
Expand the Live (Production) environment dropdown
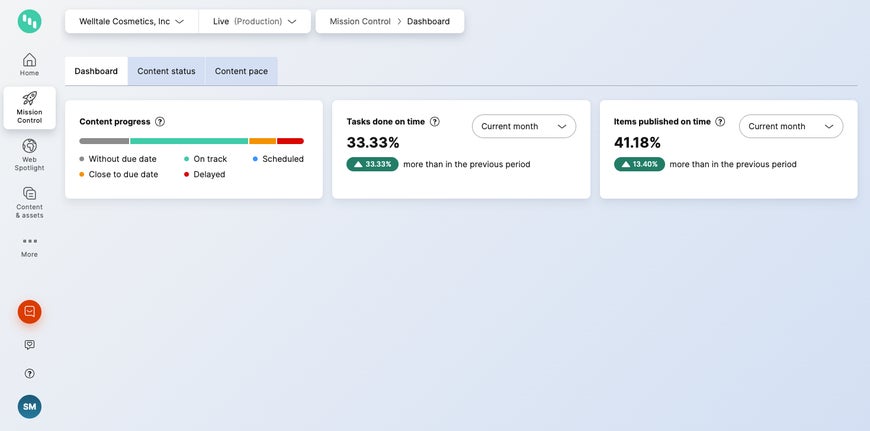pyautogui.click(x=254, y=21)
